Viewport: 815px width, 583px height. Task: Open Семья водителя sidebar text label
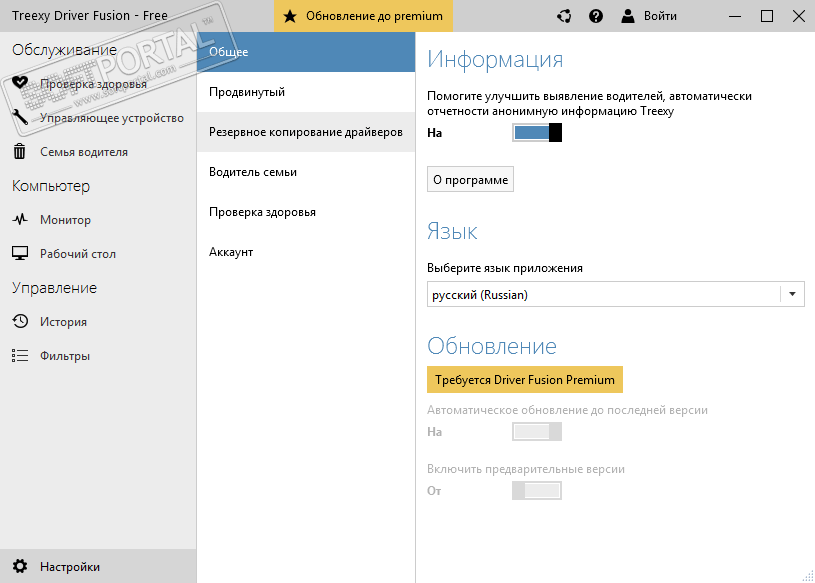[x=84, y=152]
